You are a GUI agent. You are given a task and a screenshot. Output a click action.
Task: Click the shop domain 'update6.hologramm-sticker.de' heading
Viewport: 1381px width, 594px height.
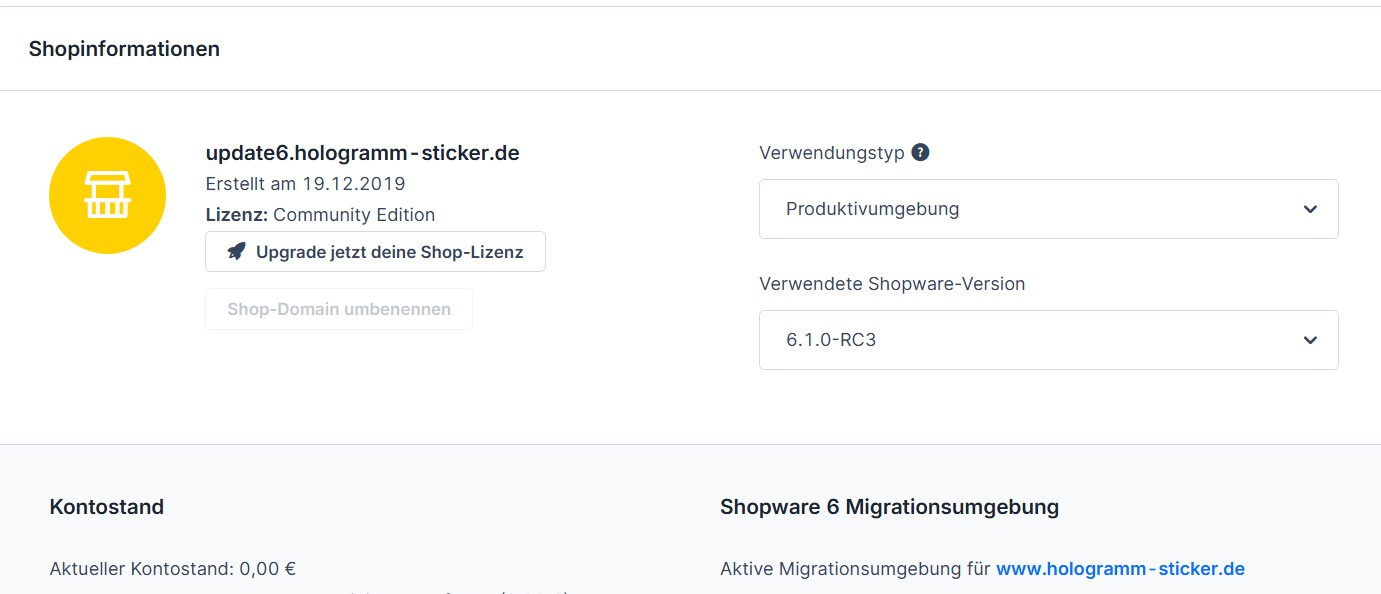(362, 153)
